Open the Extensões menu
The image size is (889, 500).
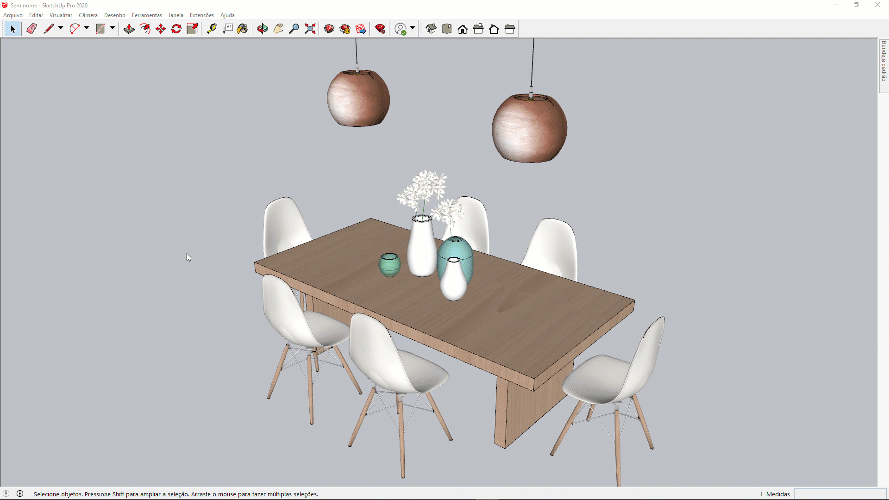(x=202, y=15)
